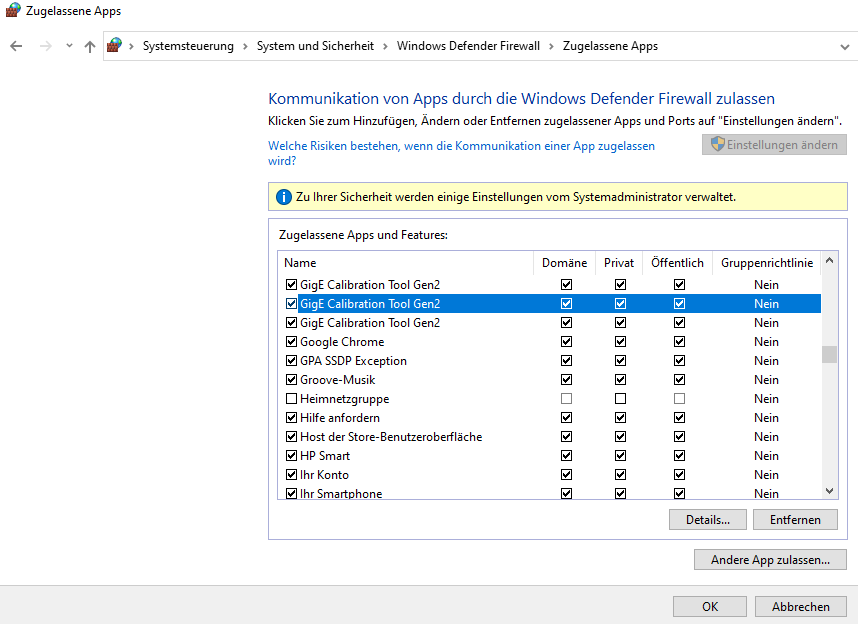Click the scroll down arrow in the apps list
The image size is (858, 624).
(x=829, y=491)
